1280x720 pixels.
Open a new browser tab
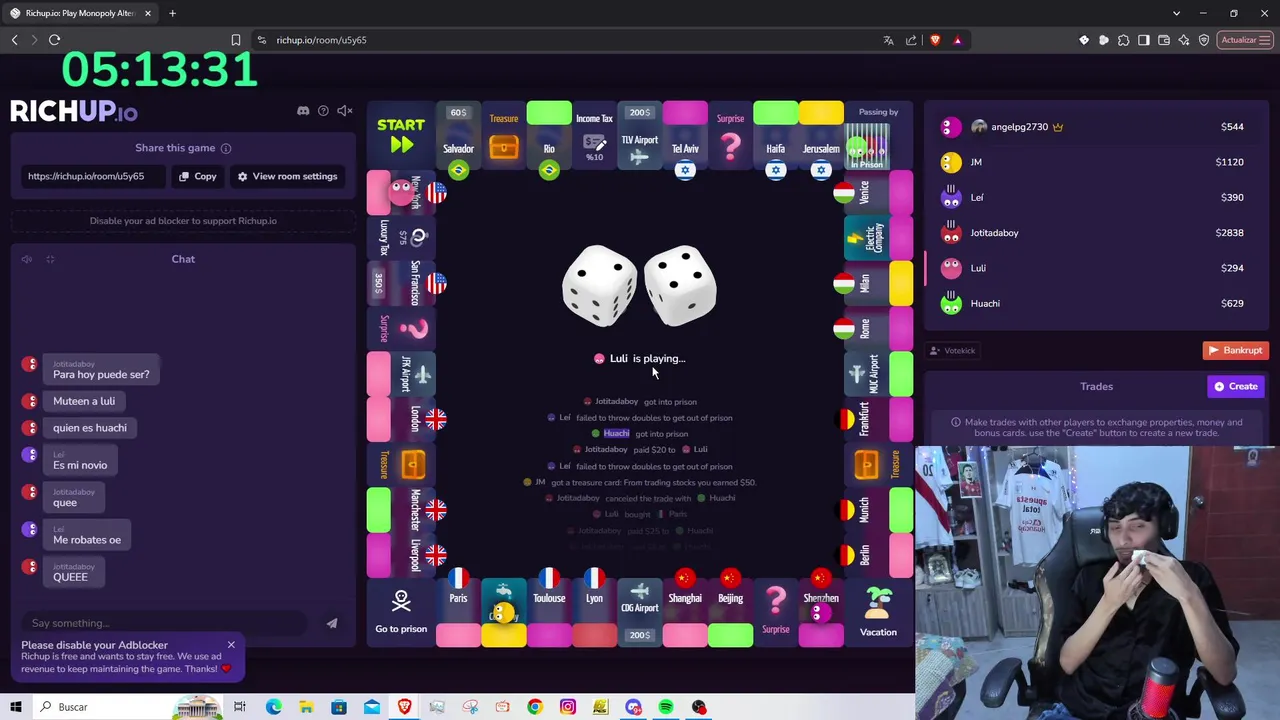[172, 13]
